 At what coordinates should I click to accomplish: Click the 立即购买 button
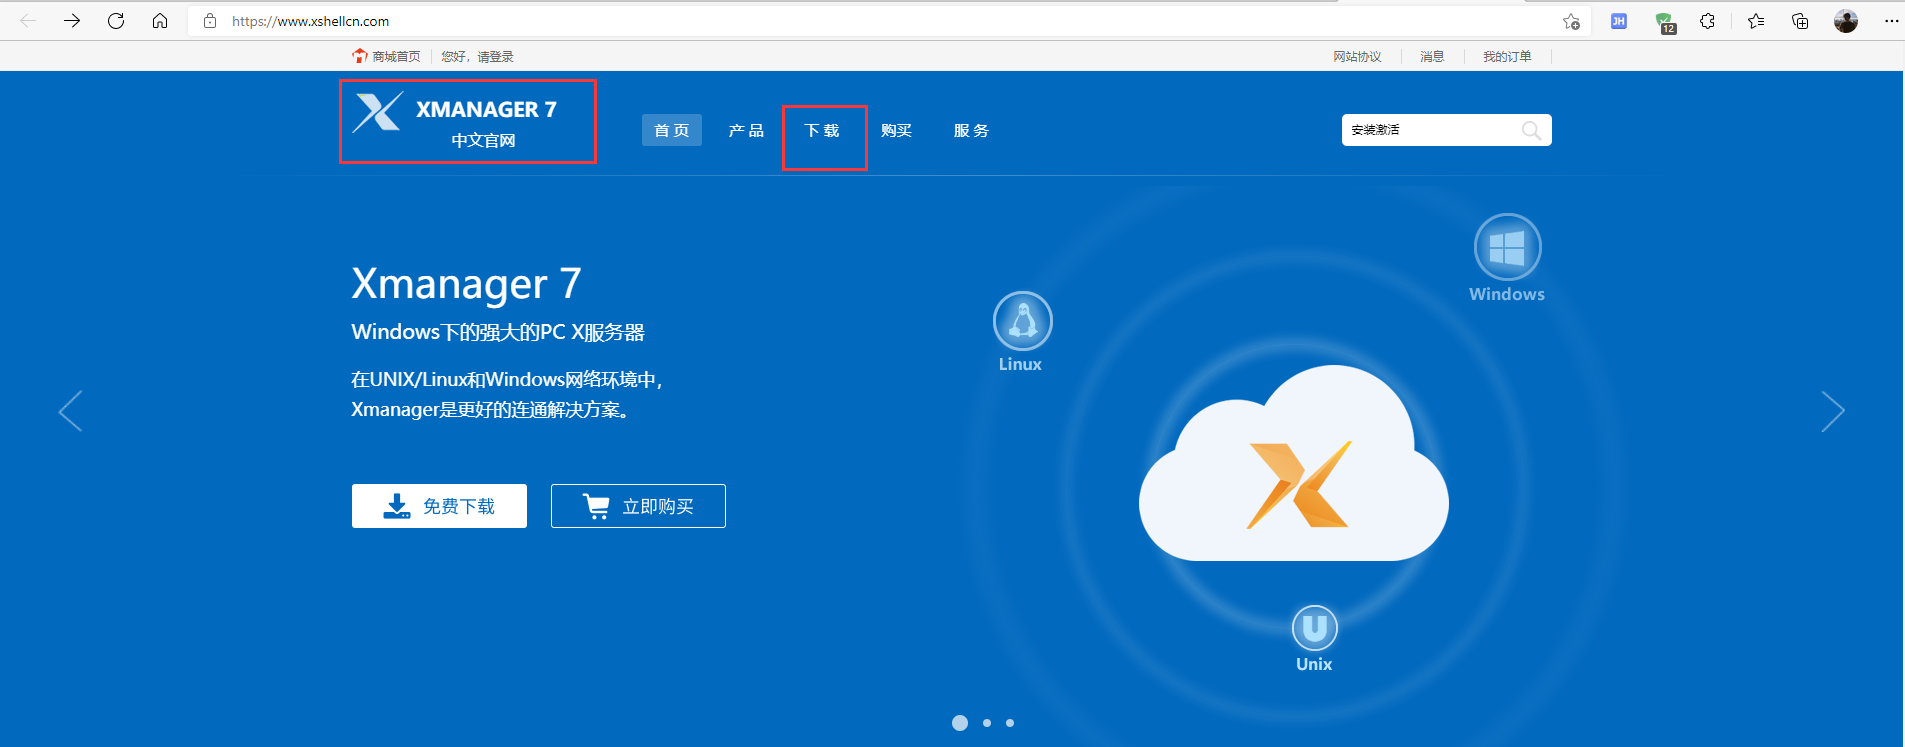[638, 506]
